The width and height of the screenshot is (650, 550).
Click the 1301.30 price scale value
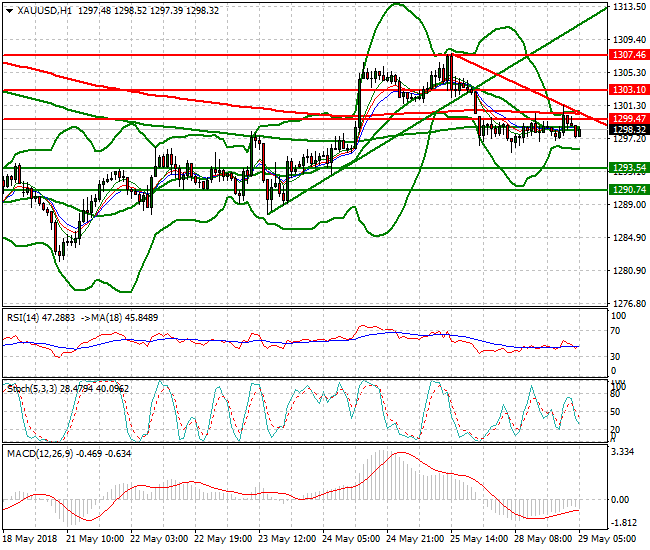click(x=629, y=106)
